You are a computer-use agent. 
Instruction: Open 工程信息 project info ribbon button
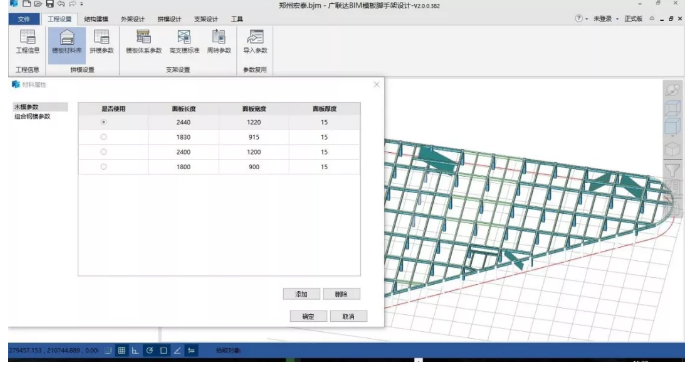tap(27, 41)
